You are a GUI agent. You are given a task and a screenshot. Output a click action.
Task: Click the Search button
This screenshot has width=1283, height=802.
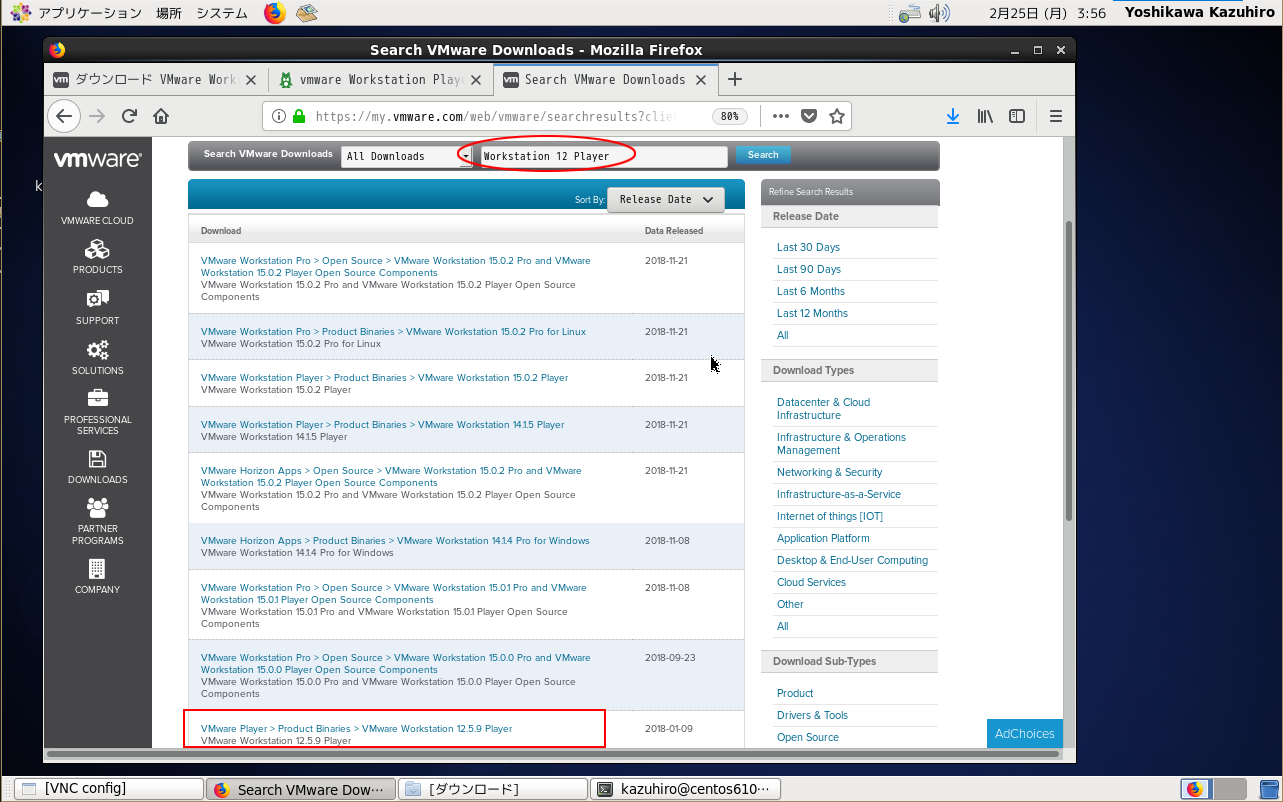763,155
